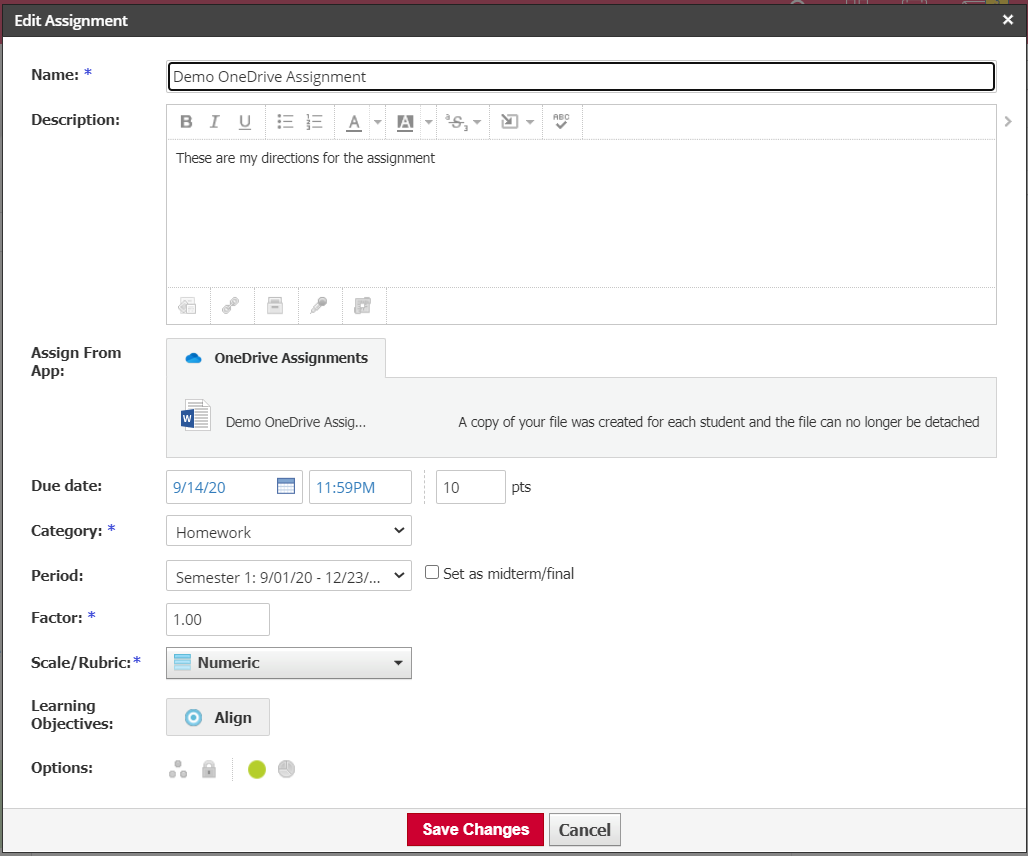Open the Scale/Rubric Numeric dropdown
Screen dimensions: 1028x856
pos(288,663)
